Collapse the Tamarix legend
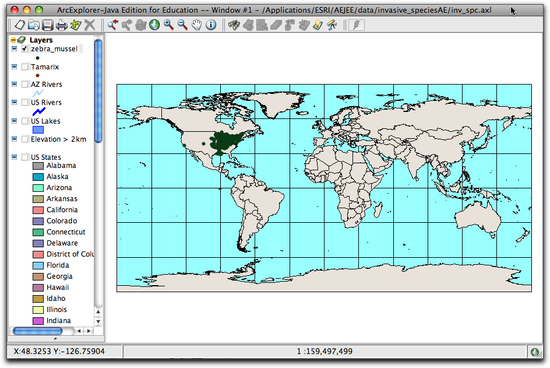Screen dimensions: 550x368 (14, 67)
